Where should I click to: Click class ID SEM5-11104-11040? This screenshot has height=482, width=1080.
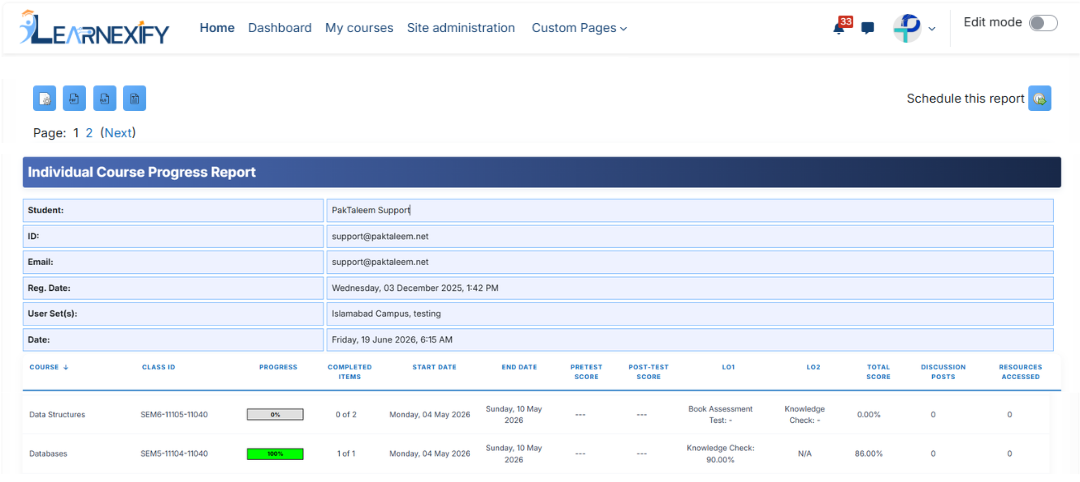174,454
